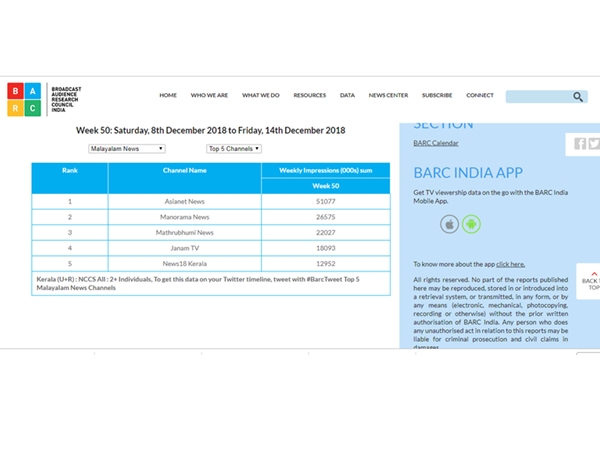Screen dimensions: 600x450
Task: Open the BARC Calendar link
Action: point(436,143)
